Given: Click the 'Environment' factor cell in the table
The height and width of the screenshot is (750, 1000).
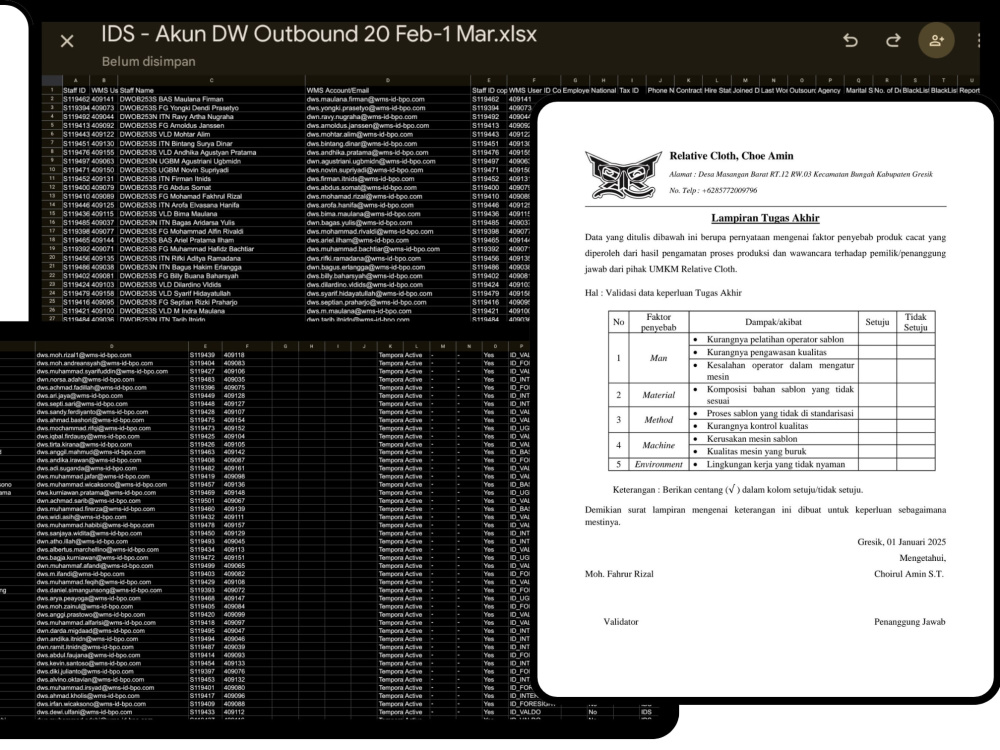Looking at the screenshot, I should click(x=659, y=464).
